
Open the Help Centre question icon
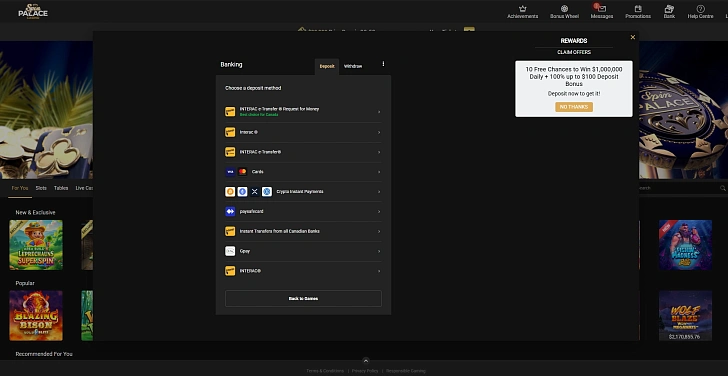(700, 9)
